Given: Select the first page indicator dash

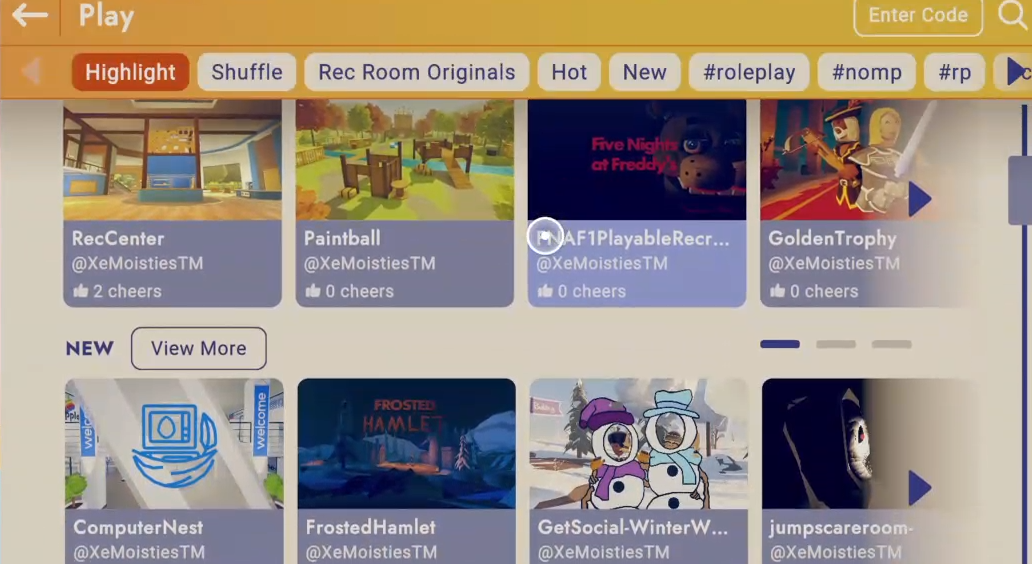Looking at the screenshot, I should pyautogui.click(x=780, y=344).
